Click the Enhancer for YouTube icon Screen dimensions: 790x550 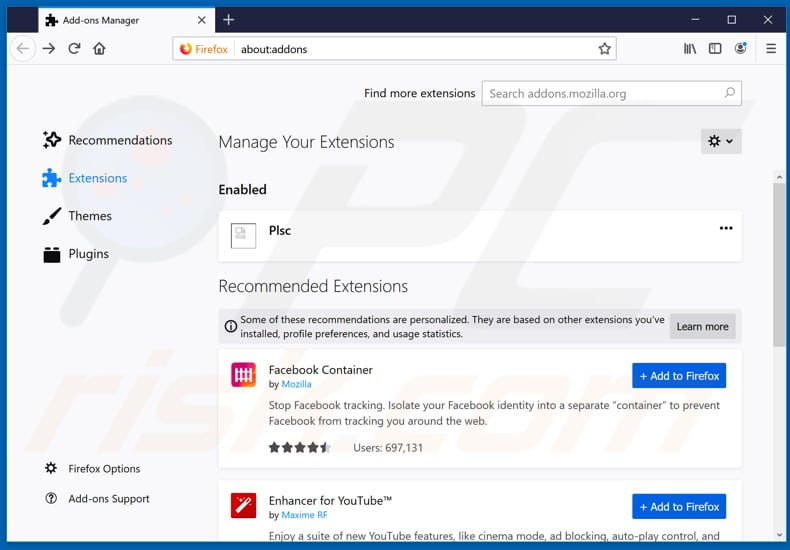(x=243, y=506)
